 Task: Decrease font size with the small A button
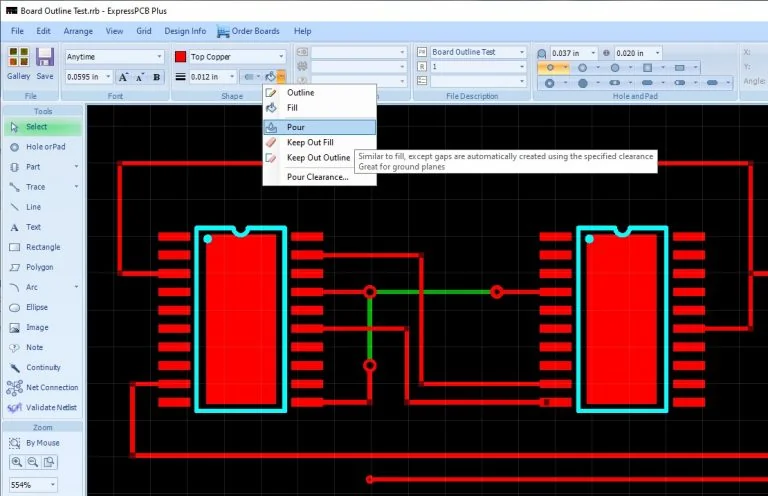140,77
